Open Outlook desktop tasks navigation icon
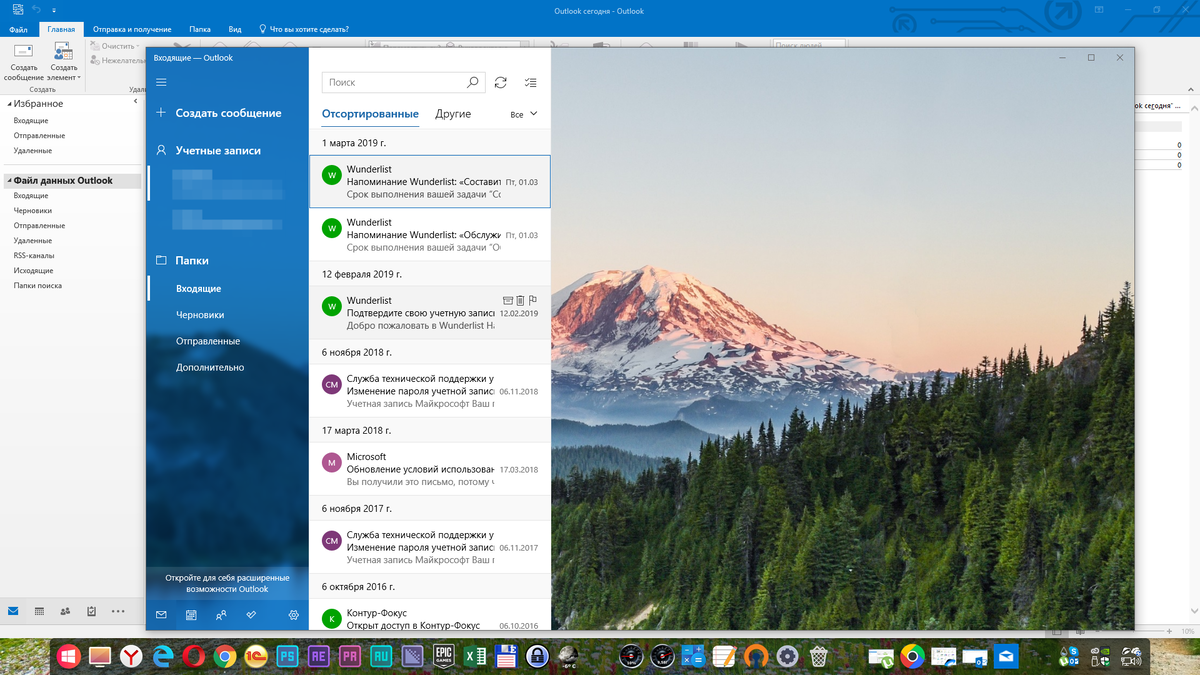 91,610
